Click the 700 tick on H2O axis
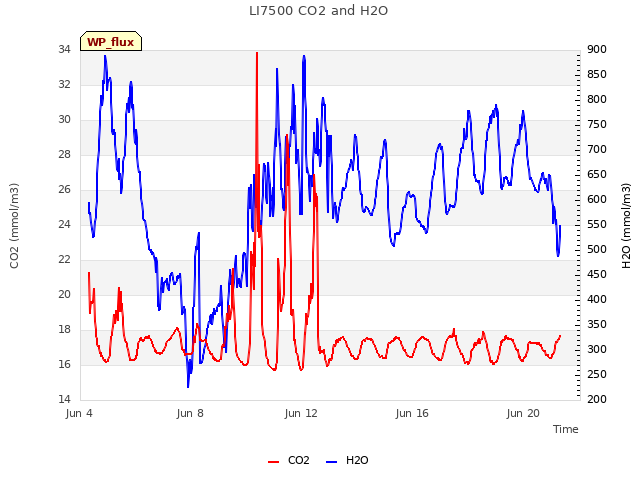The width and height of the screenshot is (640, 480). pos(597,149)
